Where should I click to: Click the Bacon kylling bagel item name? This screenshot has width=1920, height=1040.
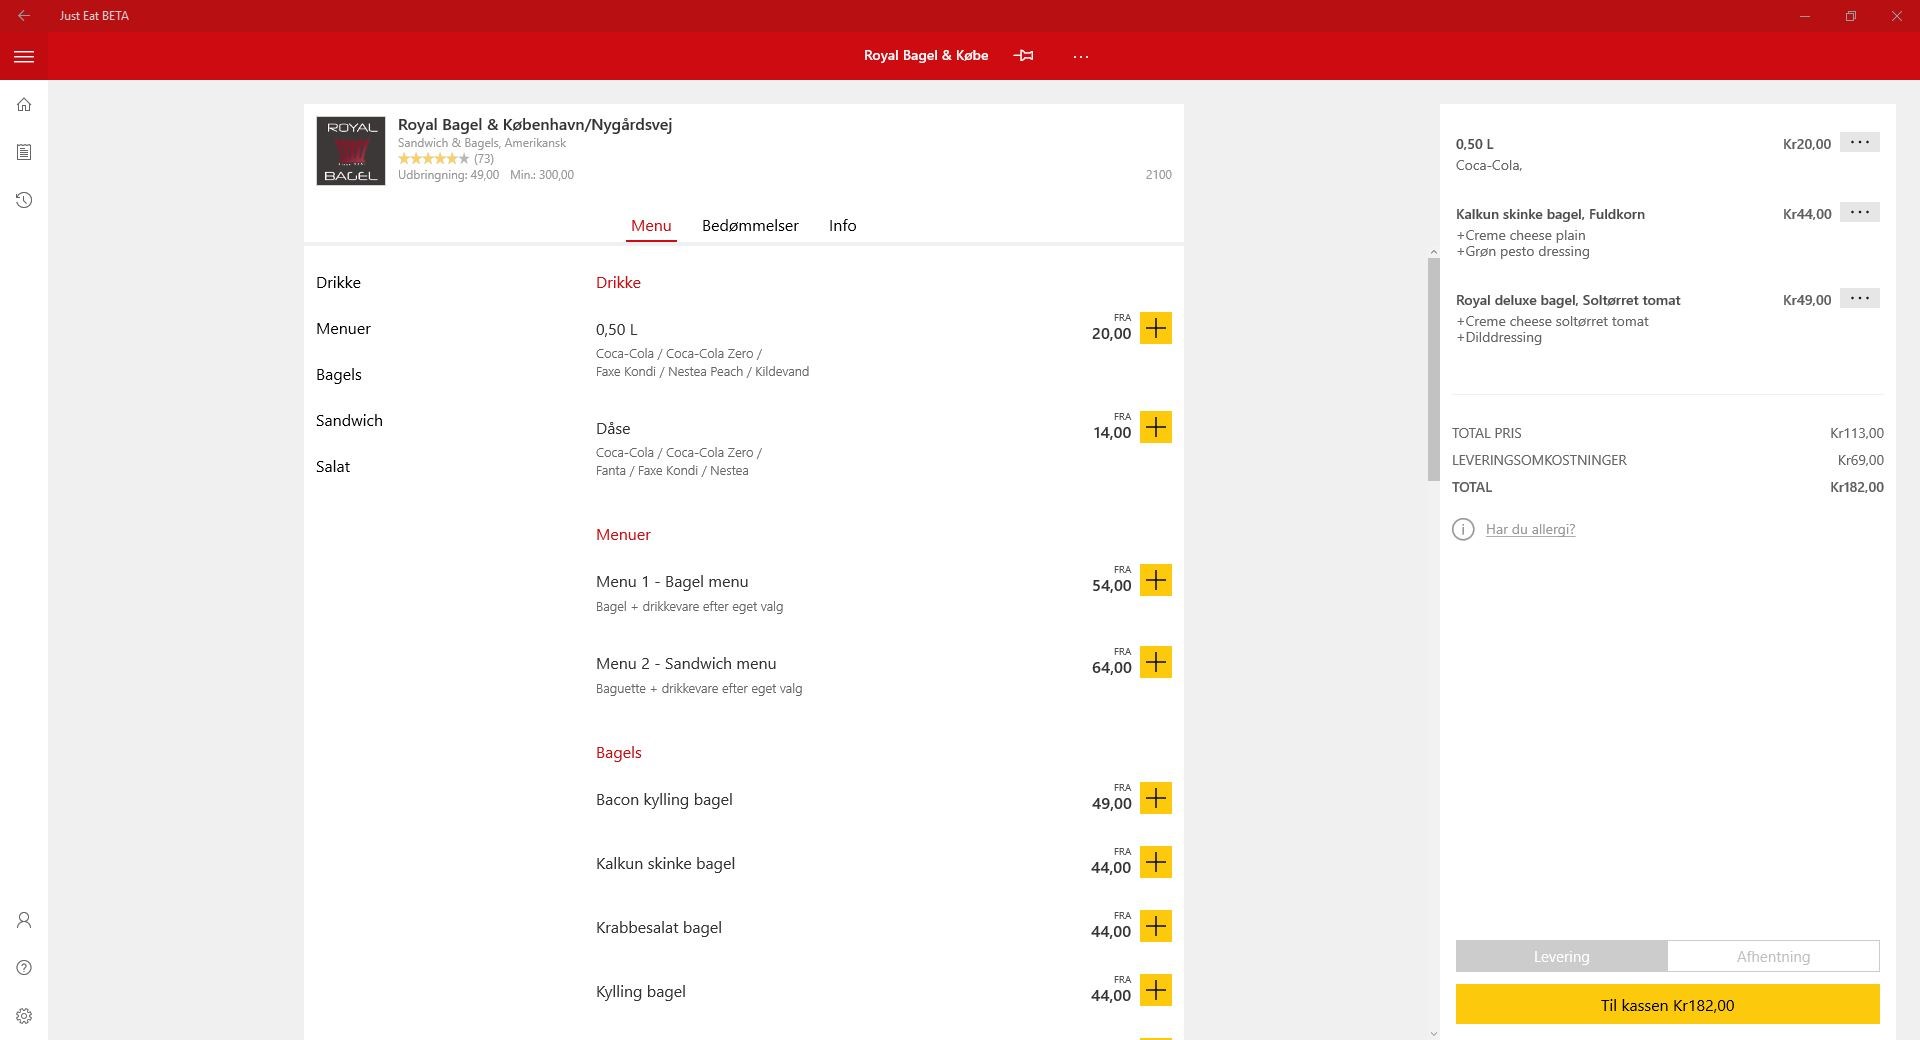664,800
